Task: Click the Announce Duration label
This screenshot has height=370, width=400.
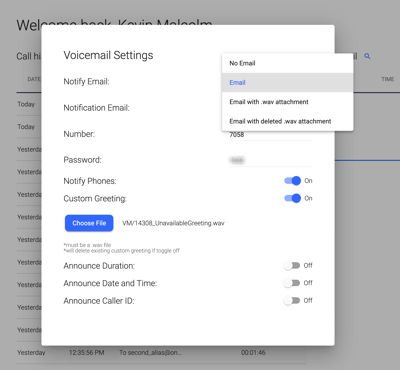Action: click(x=99, y=266)
